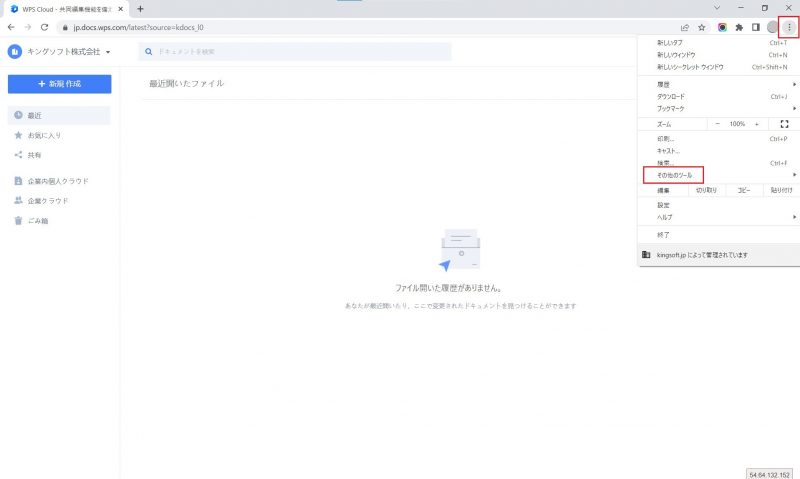800x479 pixels.
Task: Expand the ブックマーク bookmarks submenu
Action: [671, 107]
